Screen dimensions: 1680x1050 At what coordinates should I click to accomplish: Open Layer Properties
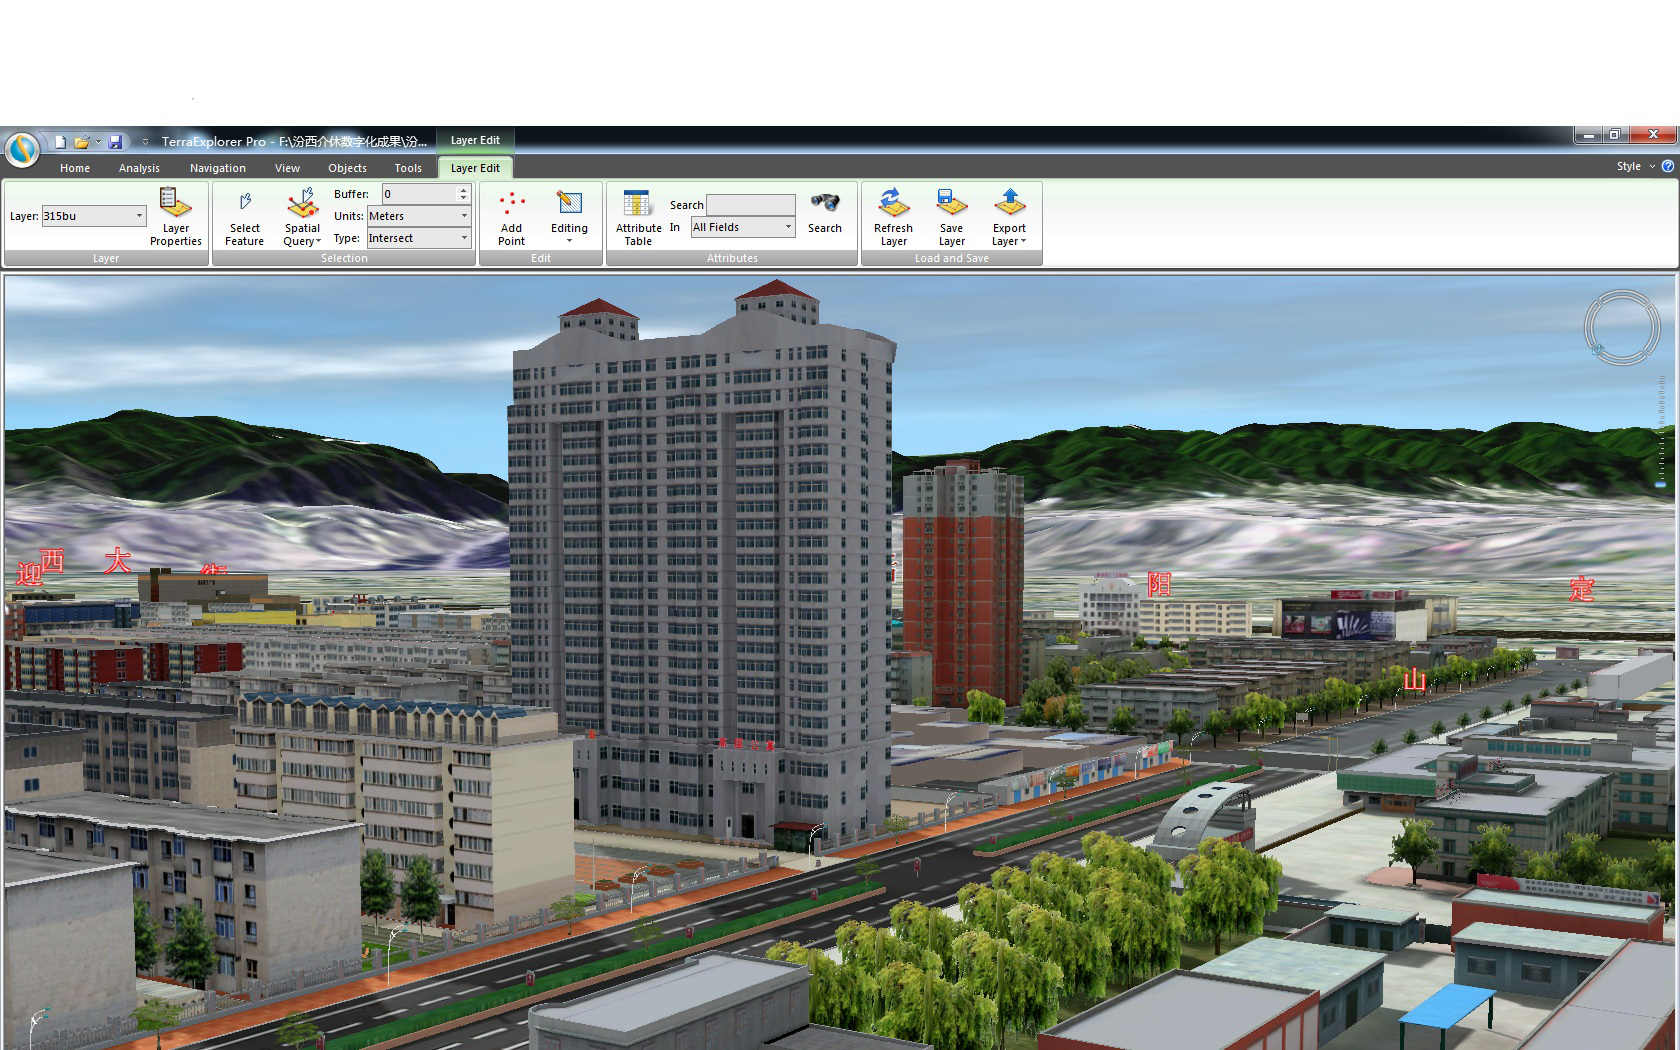click(x=175, y=216)
